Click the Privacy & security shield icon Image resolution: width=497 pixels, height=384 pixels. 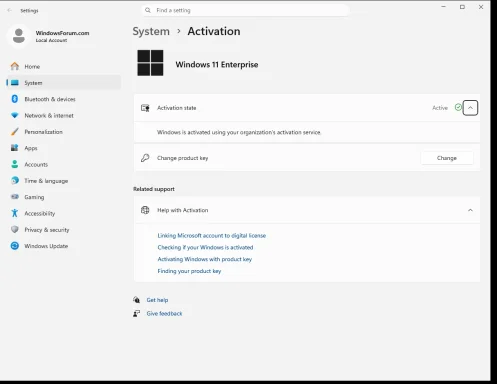15,229
